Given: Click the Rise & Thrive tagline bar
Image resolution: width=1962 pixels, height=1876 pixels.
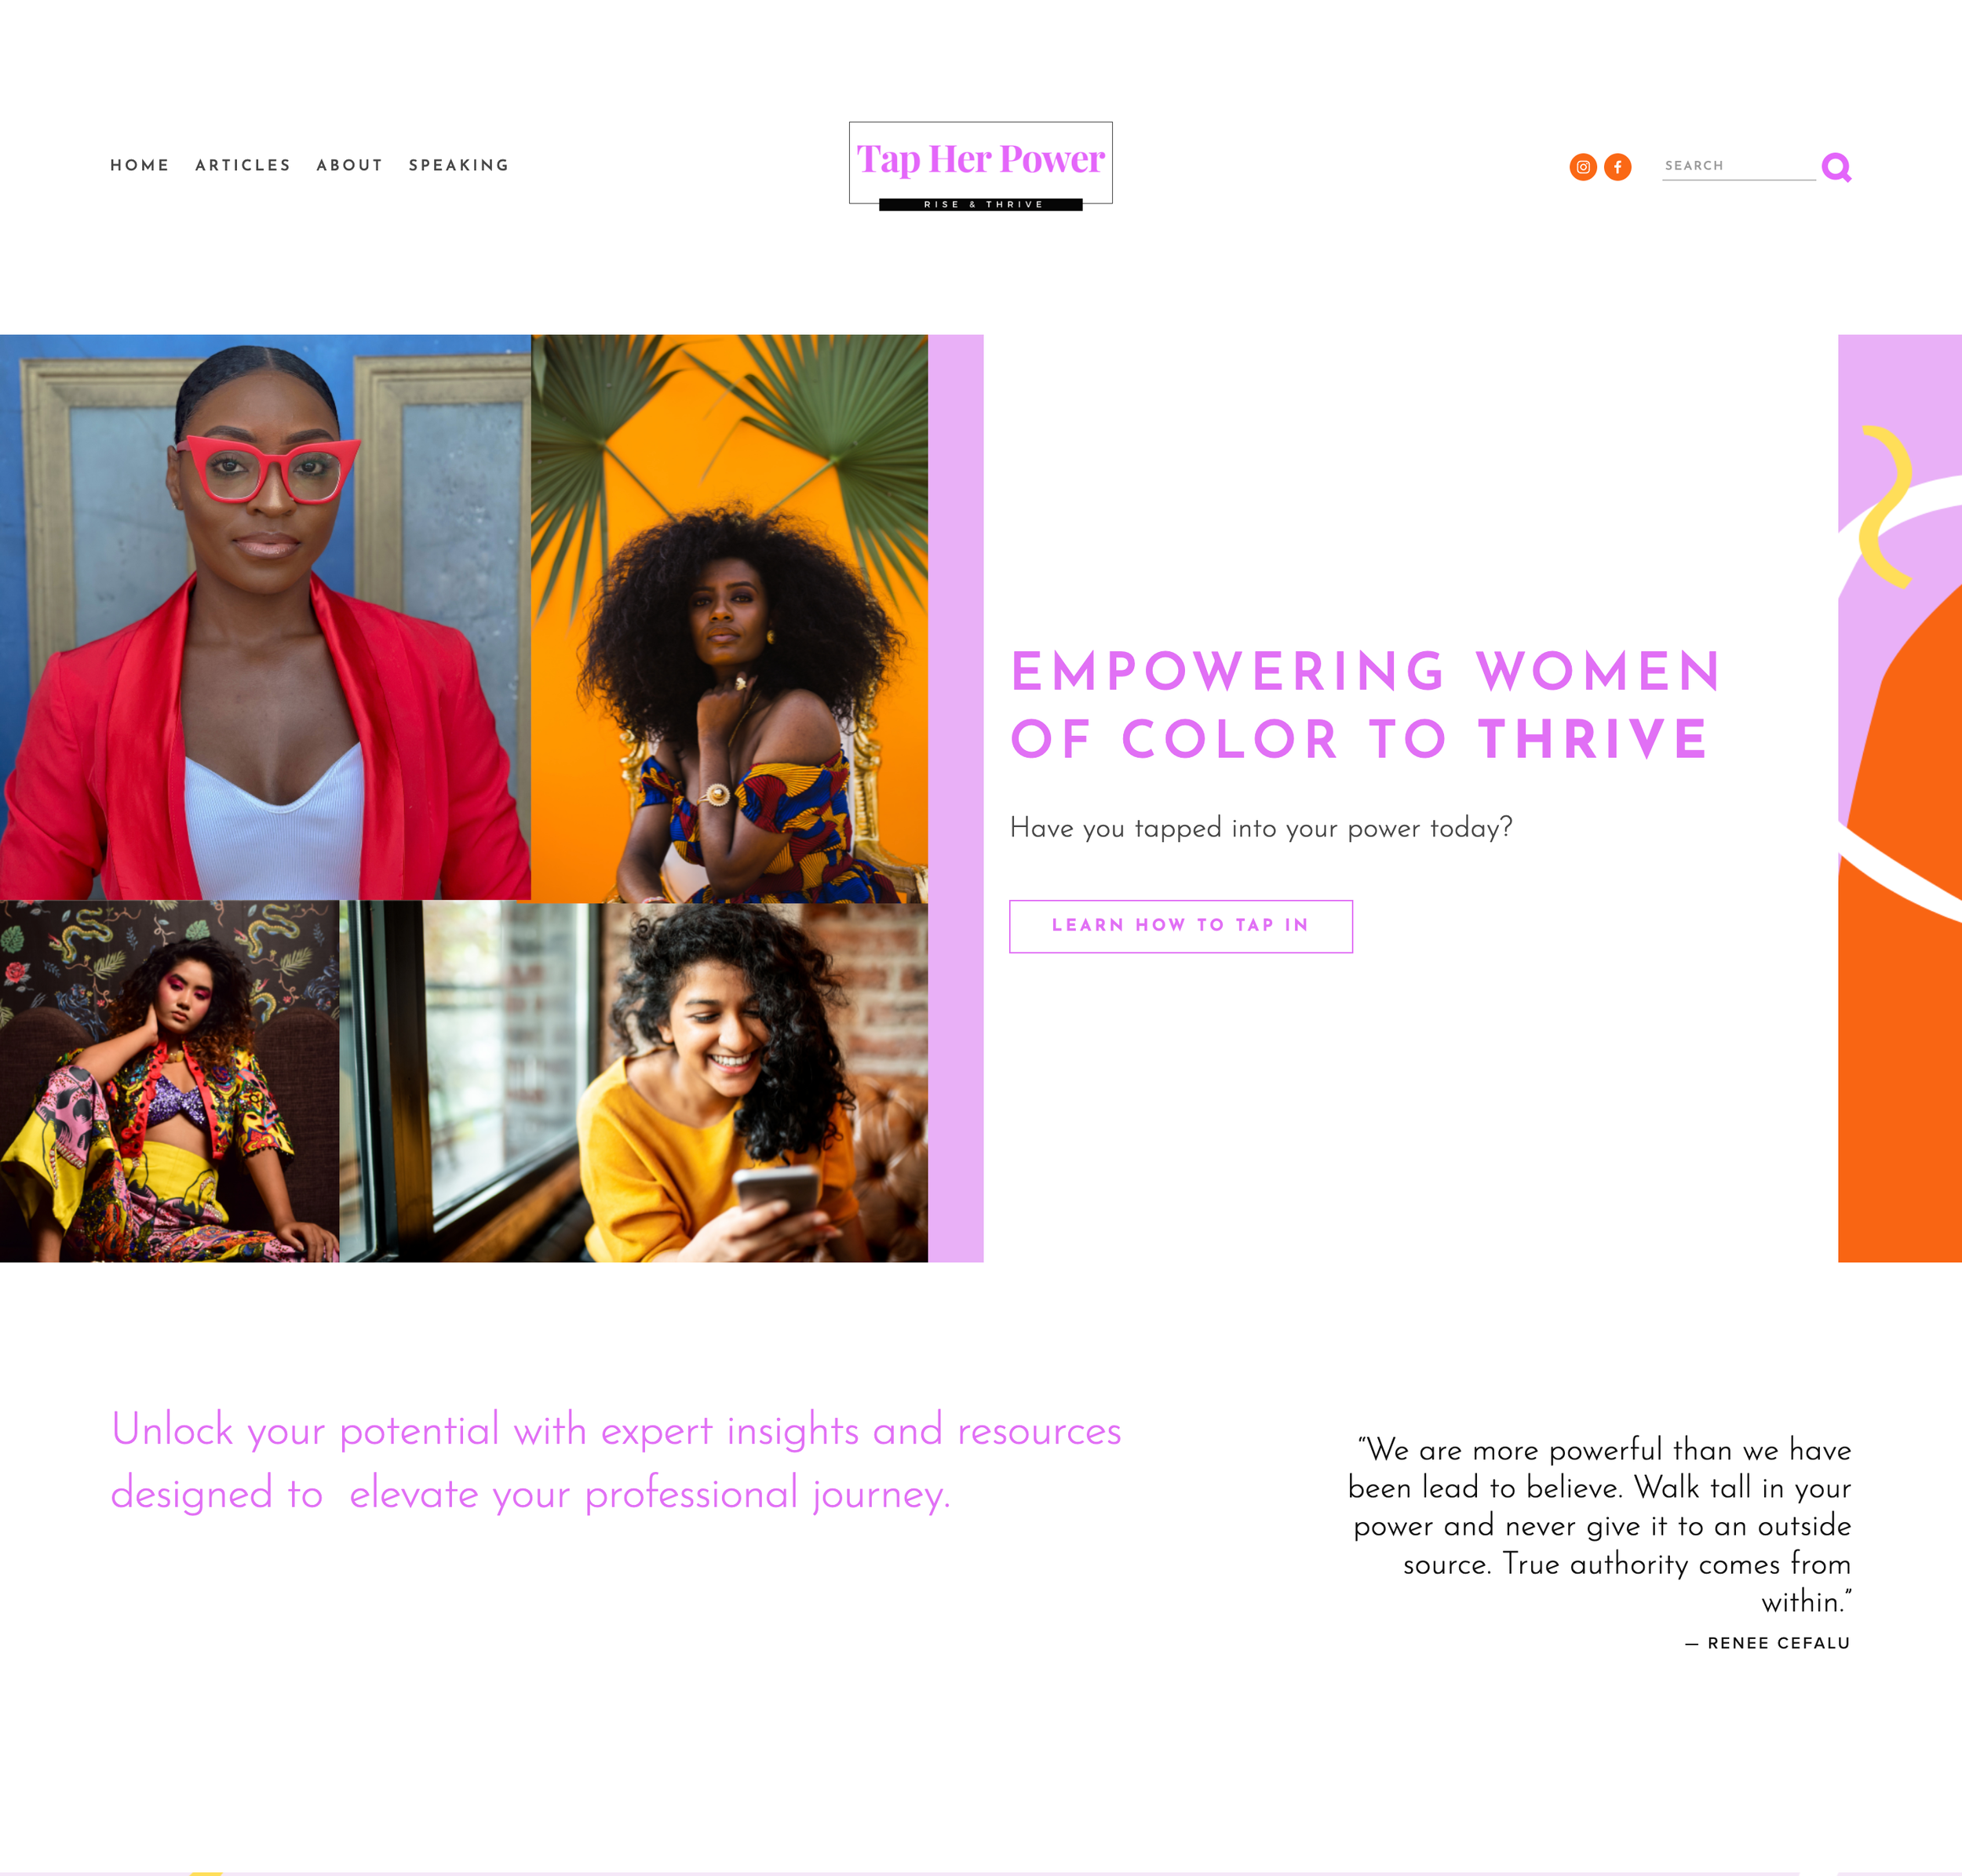Looking at the screenshot, I should coord(980,205).
